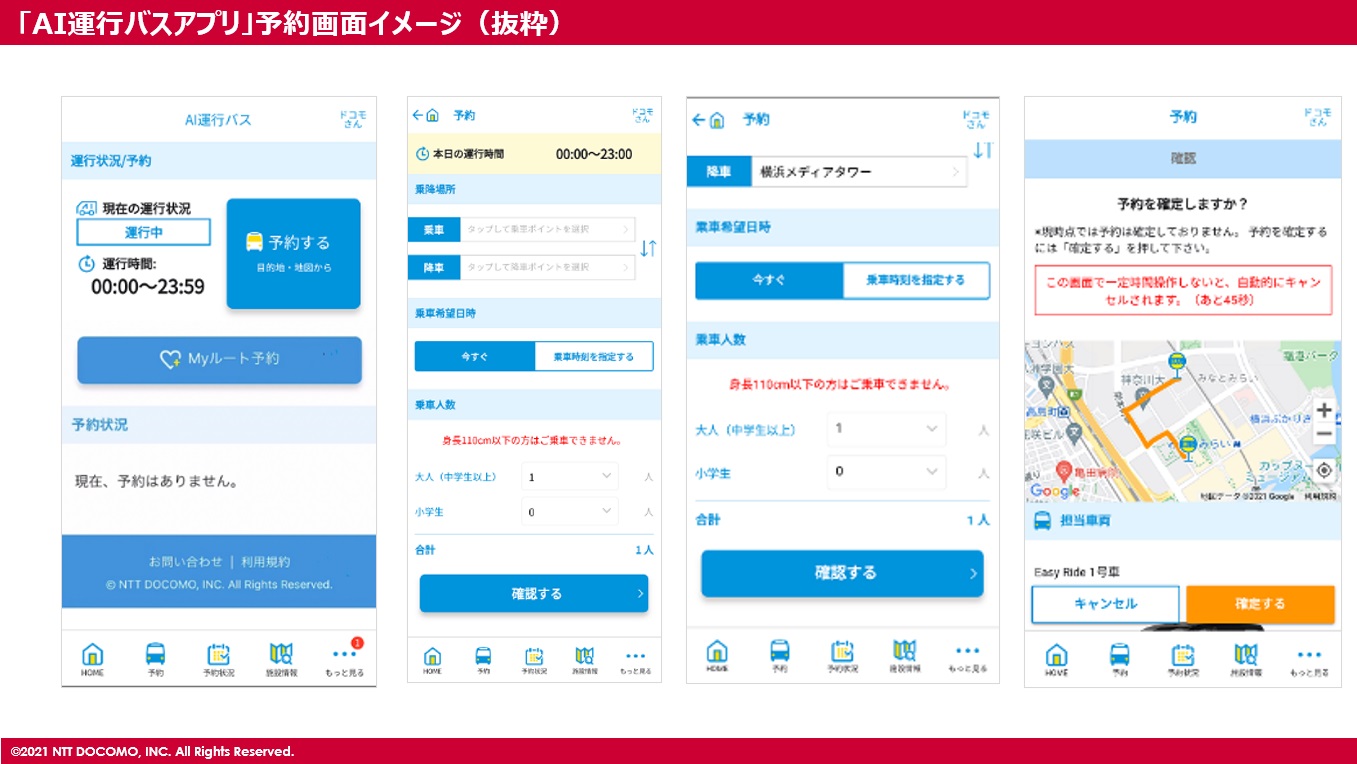
Task: Tap もっと見る icon with the notification badge
Action: pos(344,658)
